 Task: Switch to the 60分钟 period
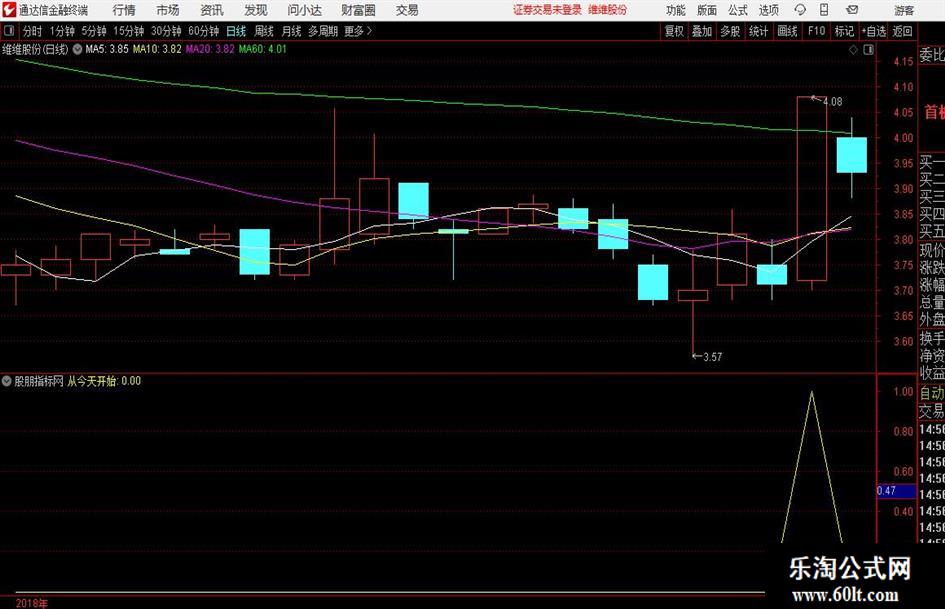point(204,31)
